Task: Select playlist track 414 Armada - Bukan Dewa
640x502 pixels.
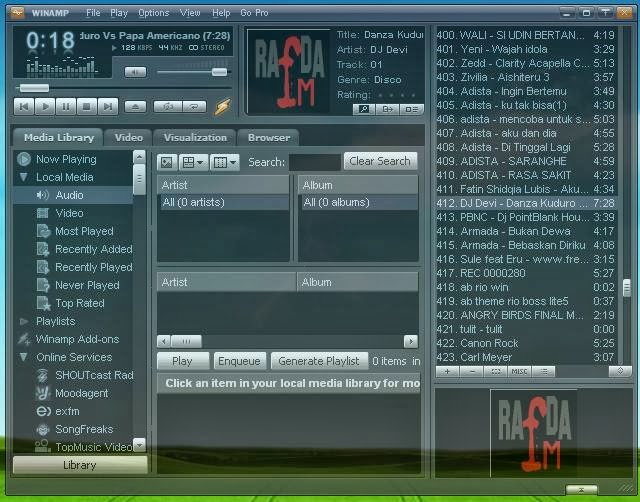Action: pos(526,231)
